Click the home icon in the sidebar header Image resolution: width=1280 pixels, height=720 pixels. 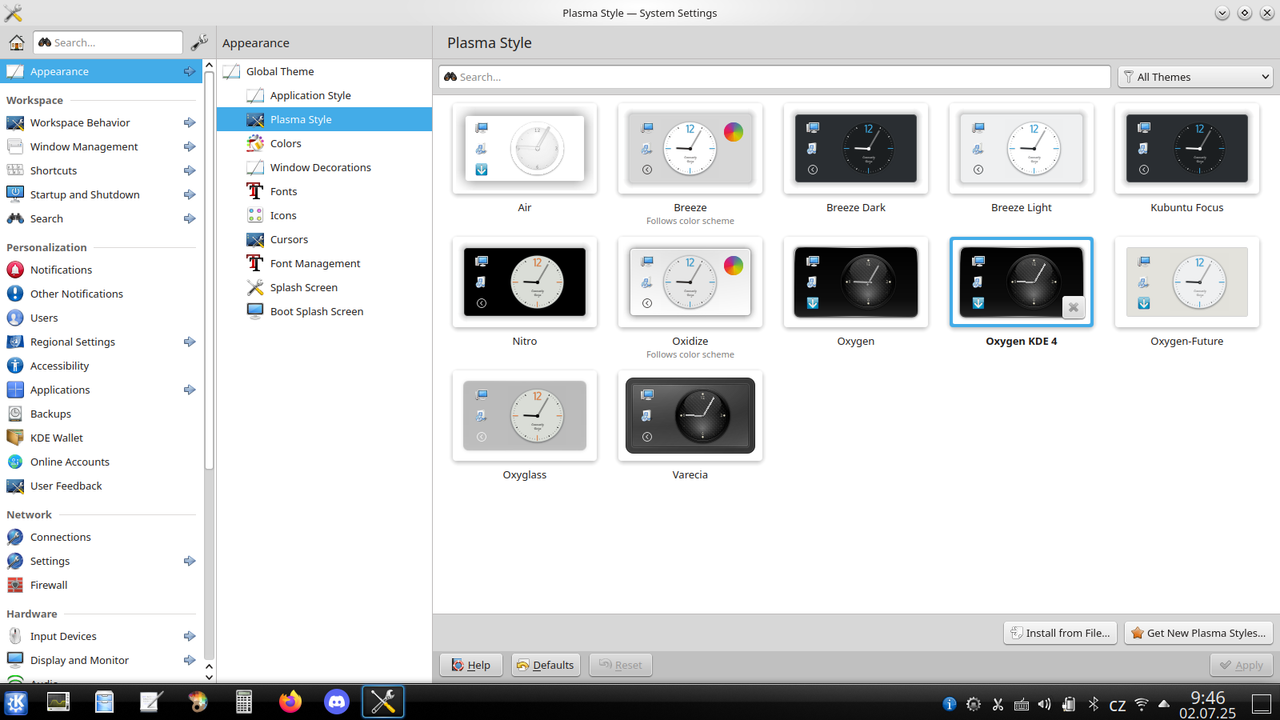pyautogui.click(x=16, y=42)
